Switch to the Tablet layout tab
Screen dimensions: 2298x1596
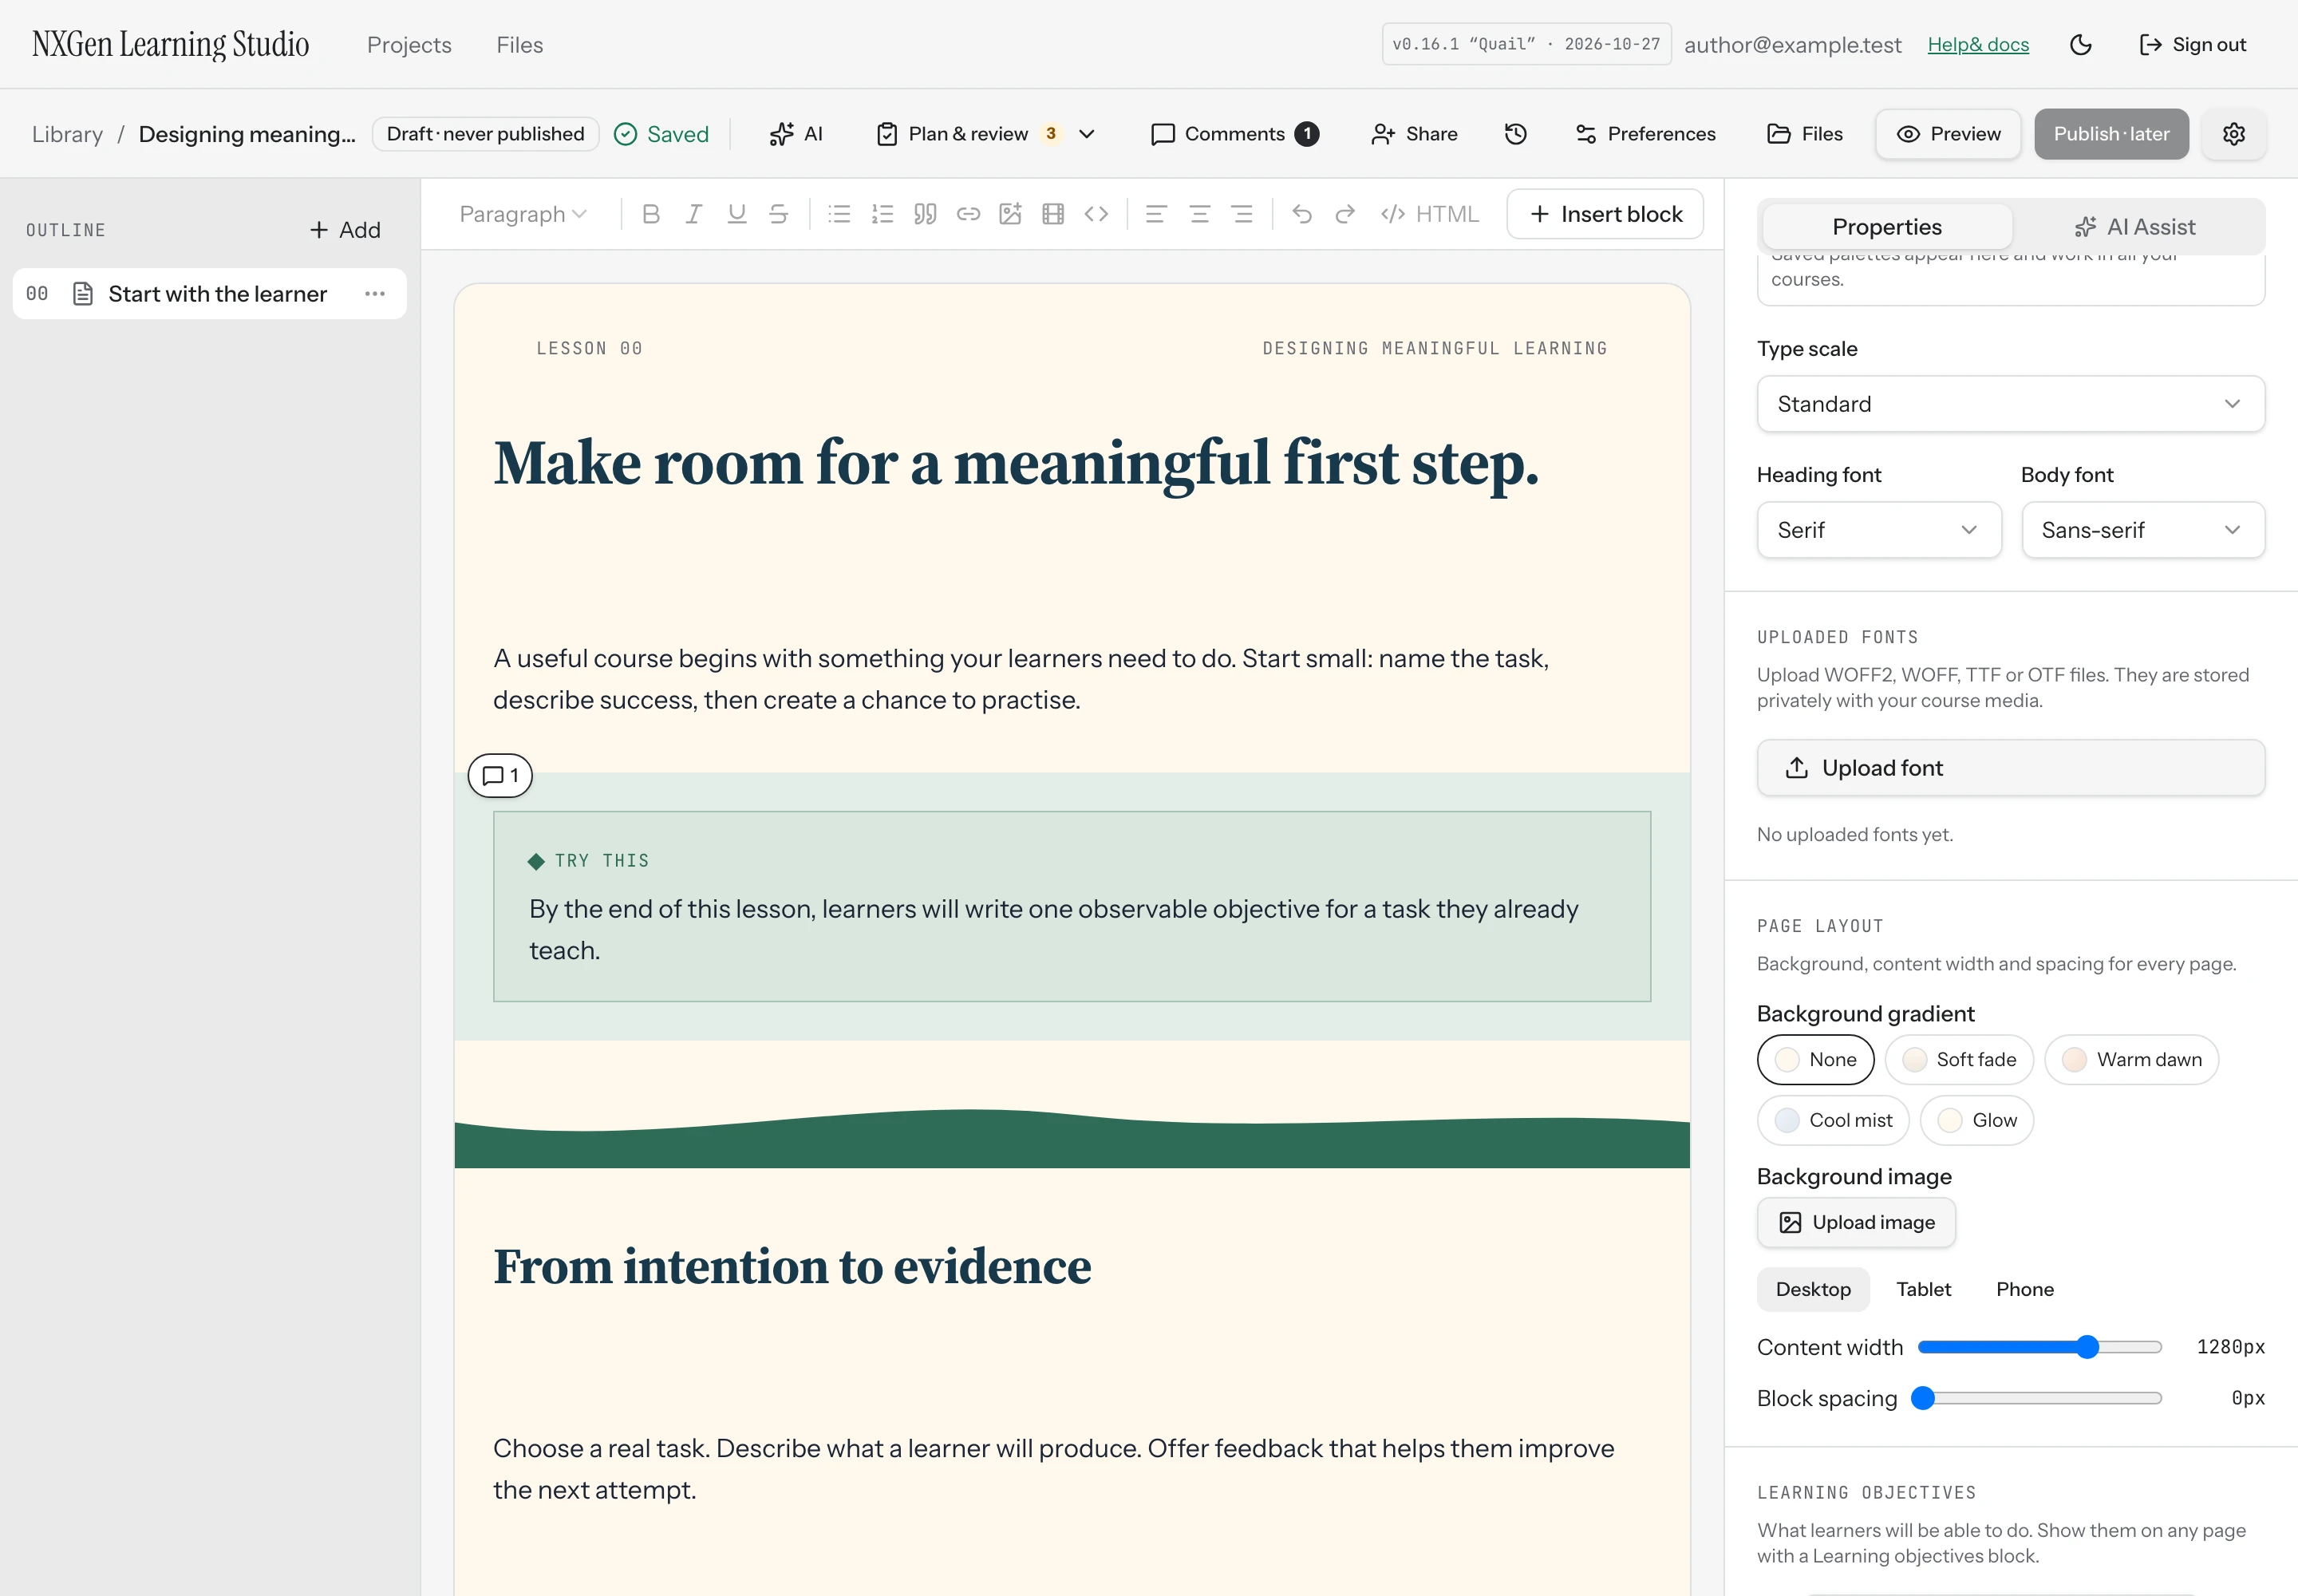coord(1923,1290)
